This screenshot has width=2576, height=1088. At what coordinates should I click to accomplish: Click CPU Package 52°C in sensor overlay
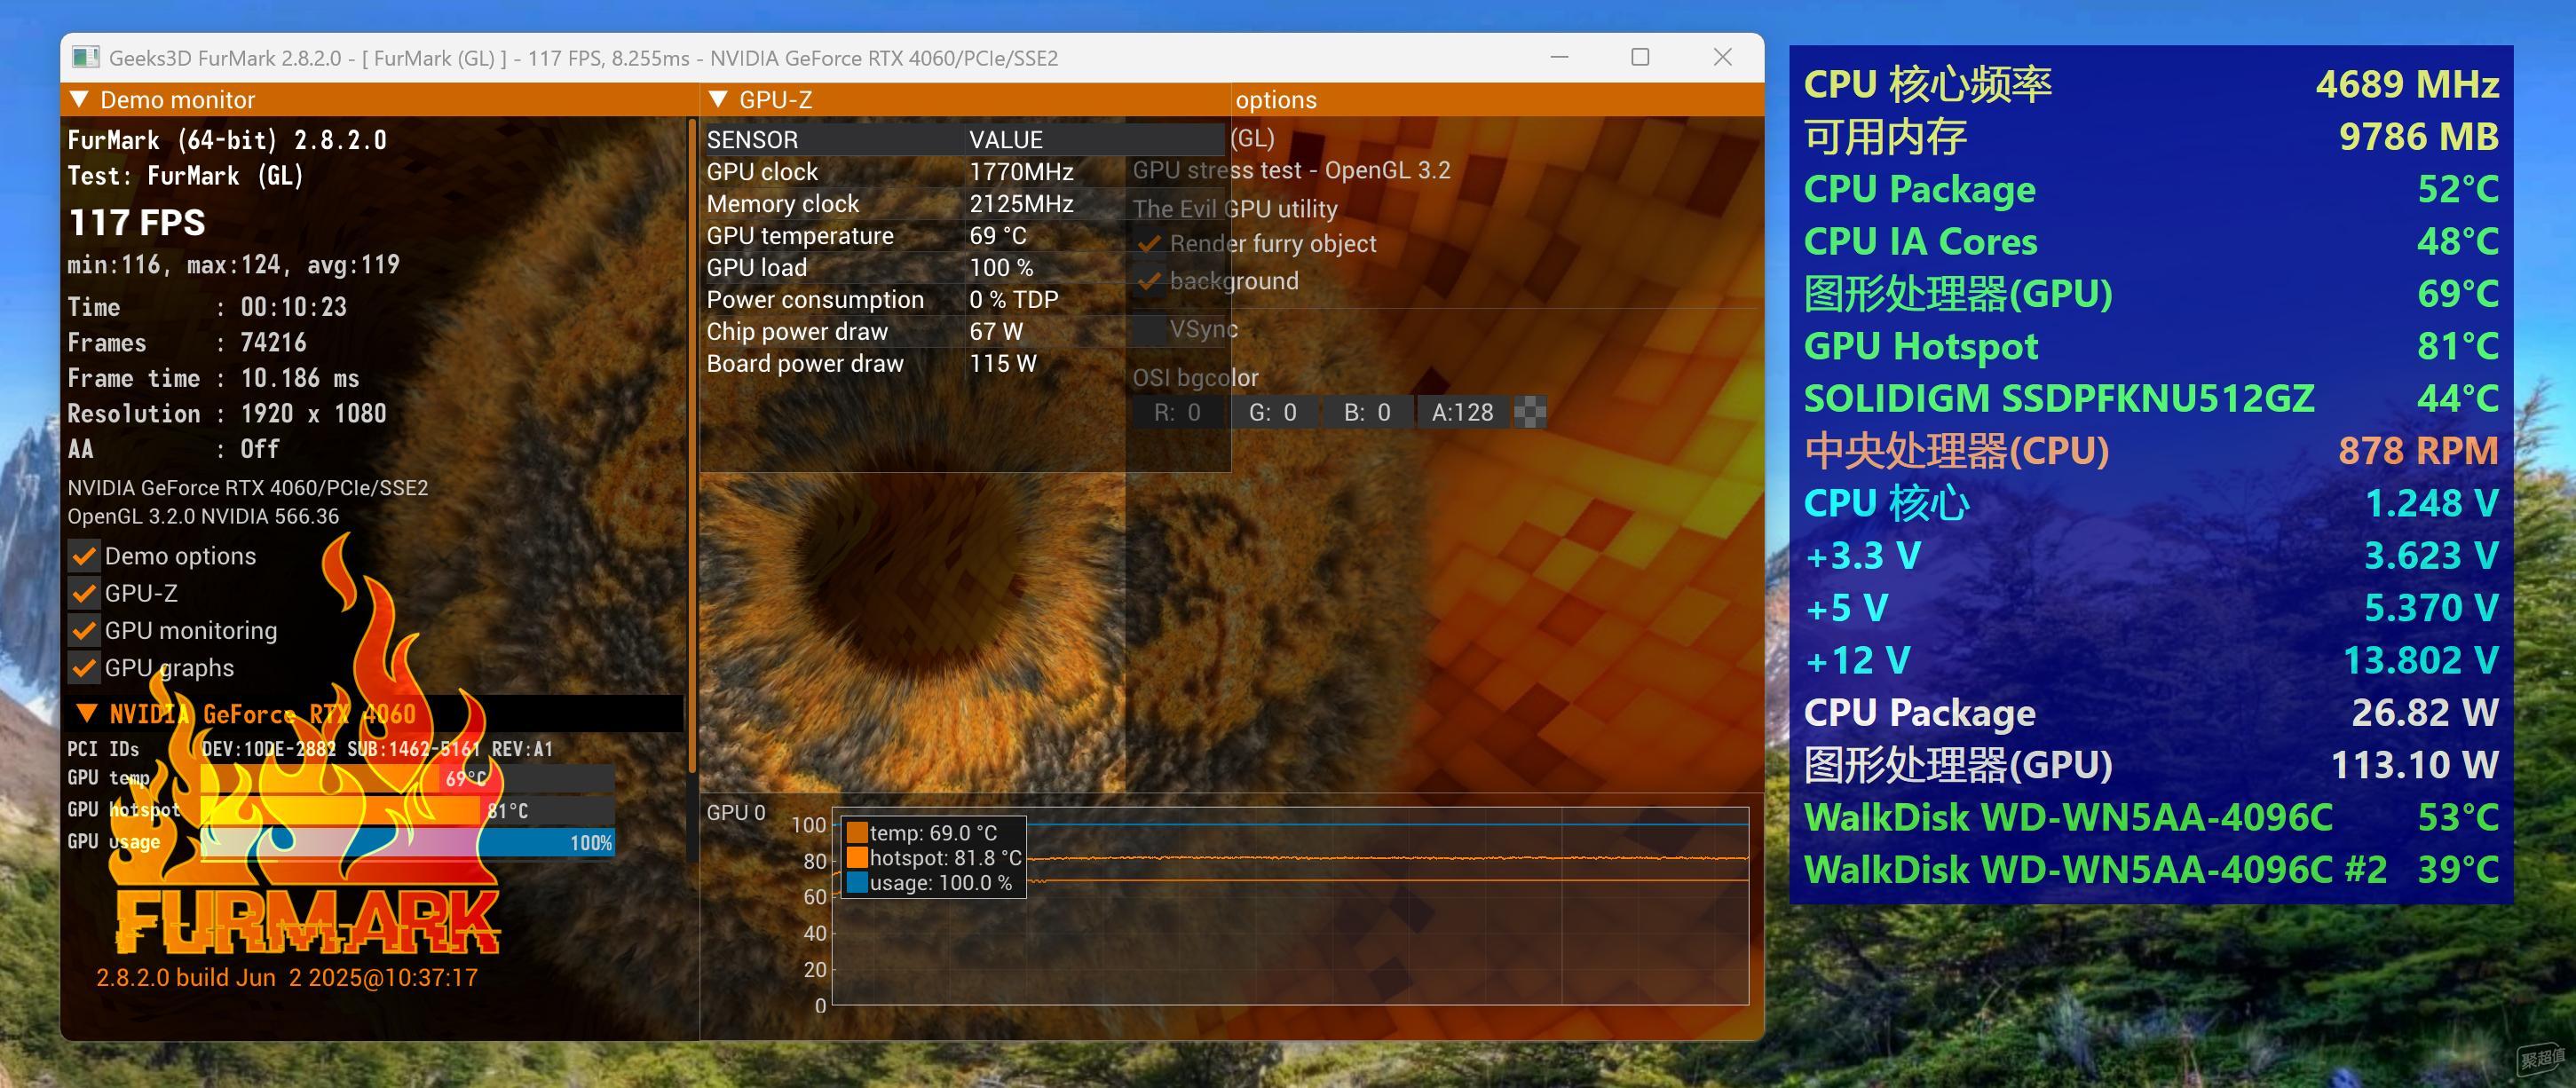coord(2151,189)
